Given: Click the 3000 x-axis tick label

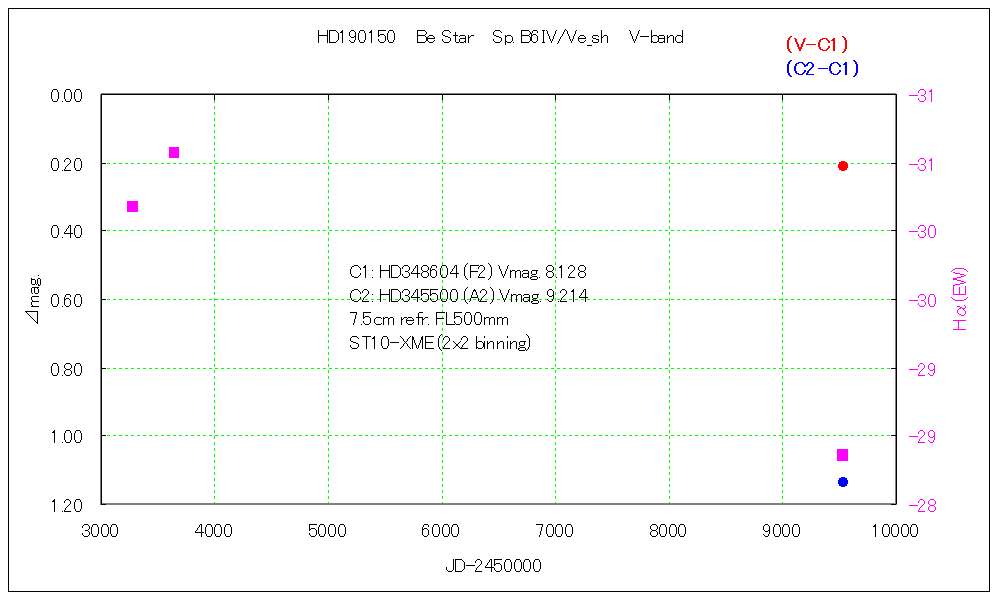Looking at the screenshot, I should coord(101,531).
